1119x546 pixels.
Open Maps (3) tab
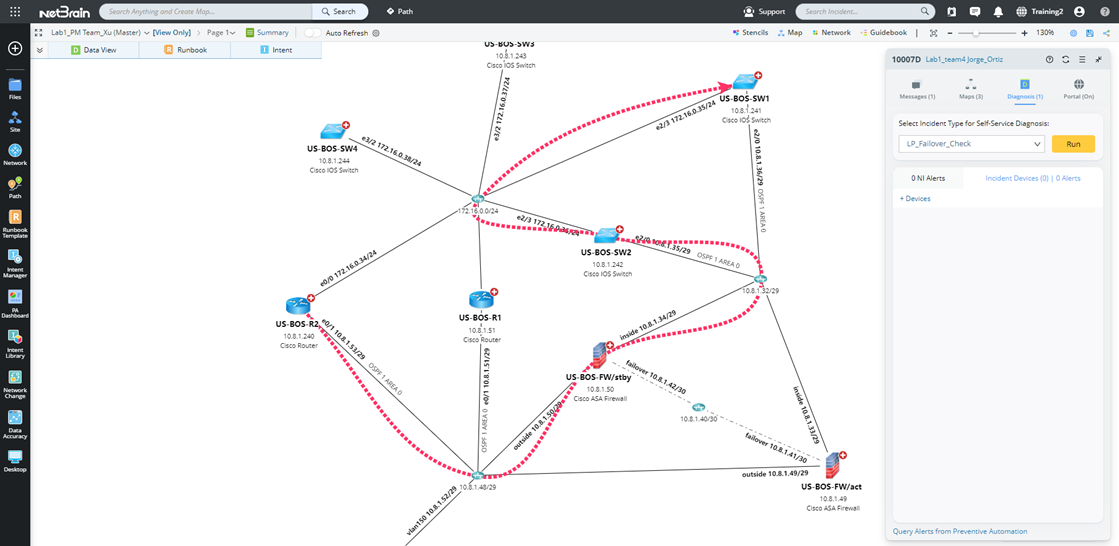[971, 89]
